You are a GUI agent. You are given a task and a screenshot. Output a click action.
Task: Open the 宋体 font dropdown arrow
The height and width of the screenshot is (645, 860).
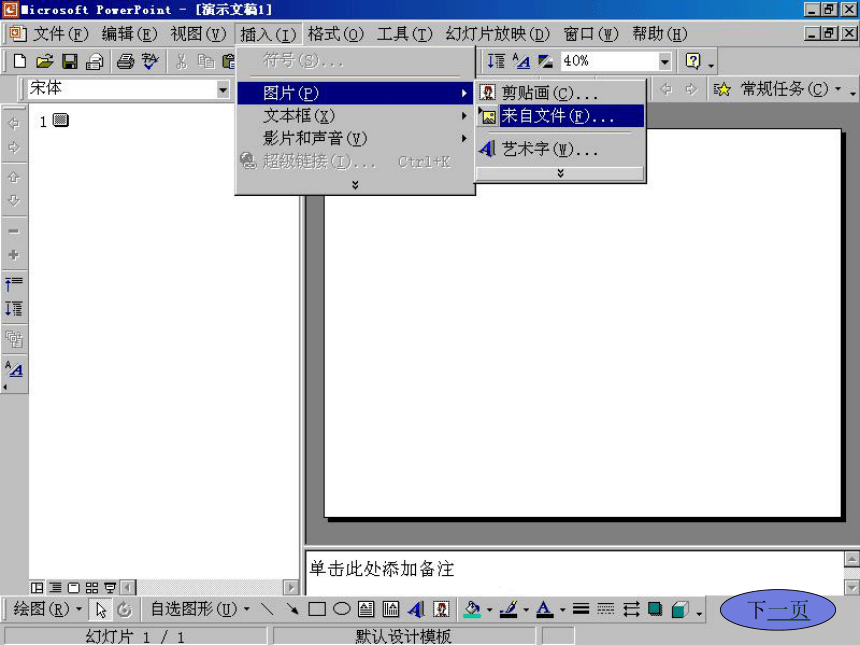[223, 89]
